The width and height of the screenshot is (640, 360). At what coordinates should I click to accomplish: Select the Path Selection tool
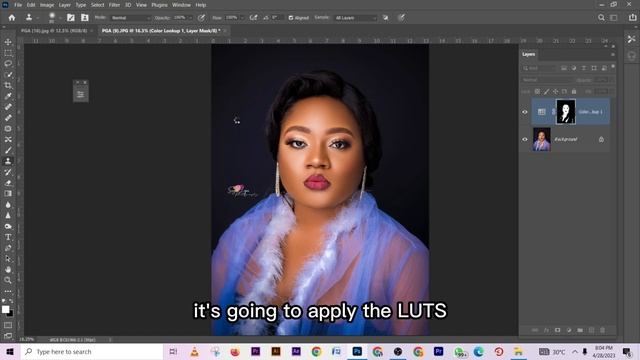8,258
